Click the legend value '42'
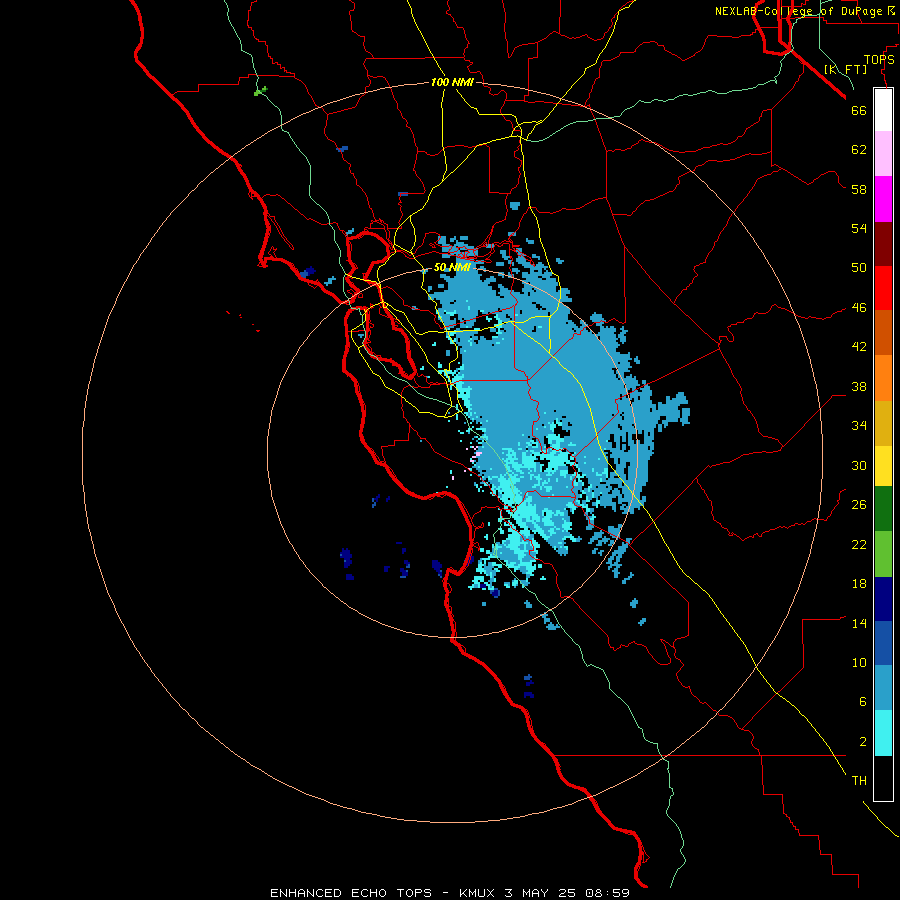This screenshot has height=900, width=900. click(x=859, y=347)
